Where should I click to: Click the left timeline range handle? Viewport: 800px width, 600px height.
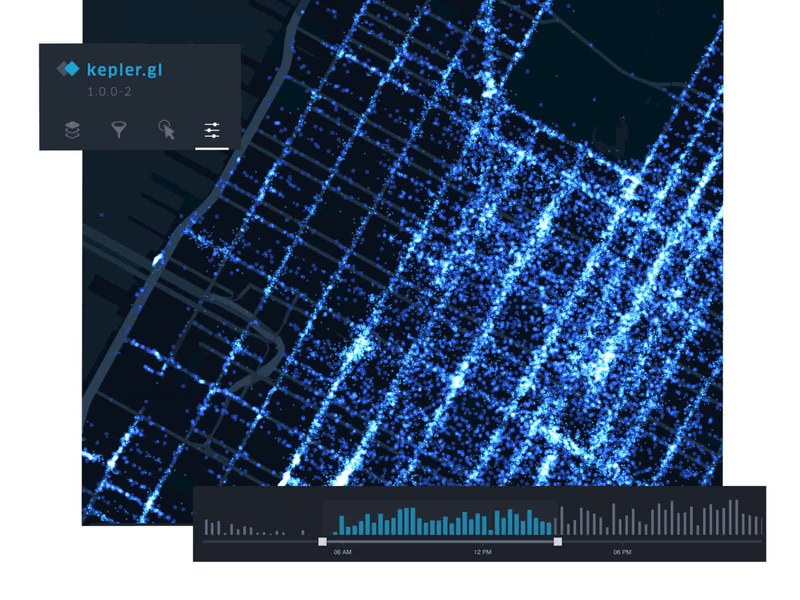pyautogui.click(x=323, y=541)
